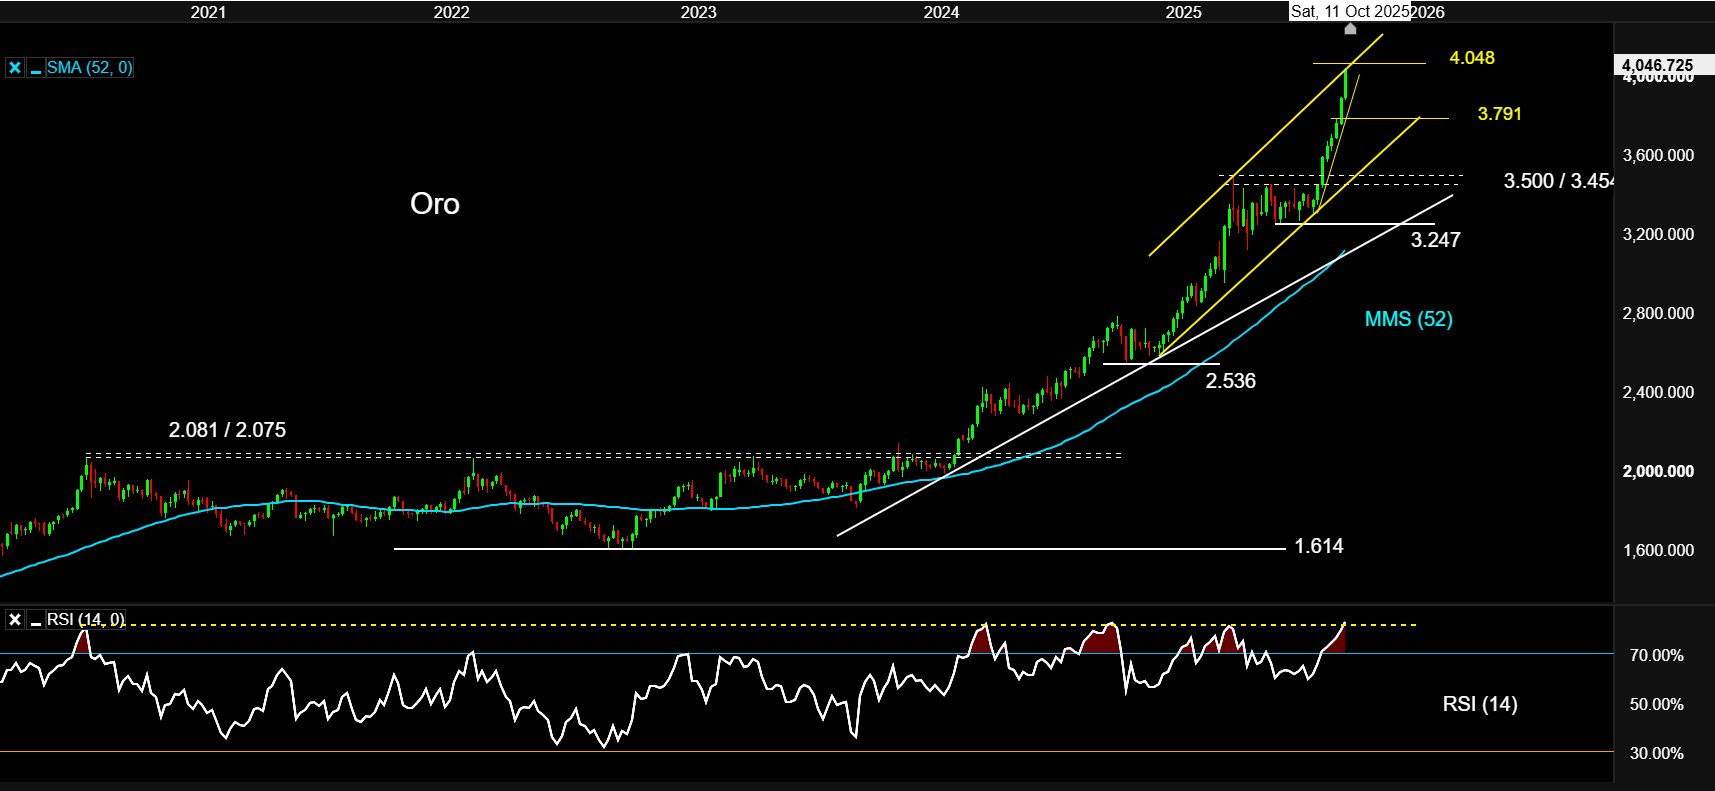Select the yellow 4.048 target label
1715x791 pixels.
[x=1472, y=58]
